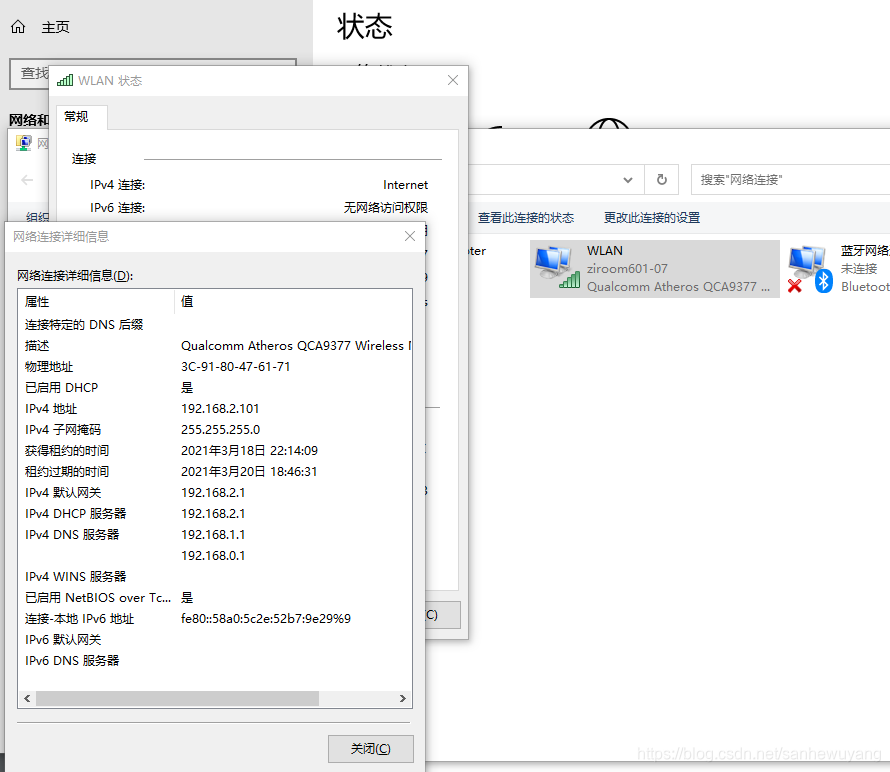
Task: Click the network connections window title icon
Action: pos(23,143)
